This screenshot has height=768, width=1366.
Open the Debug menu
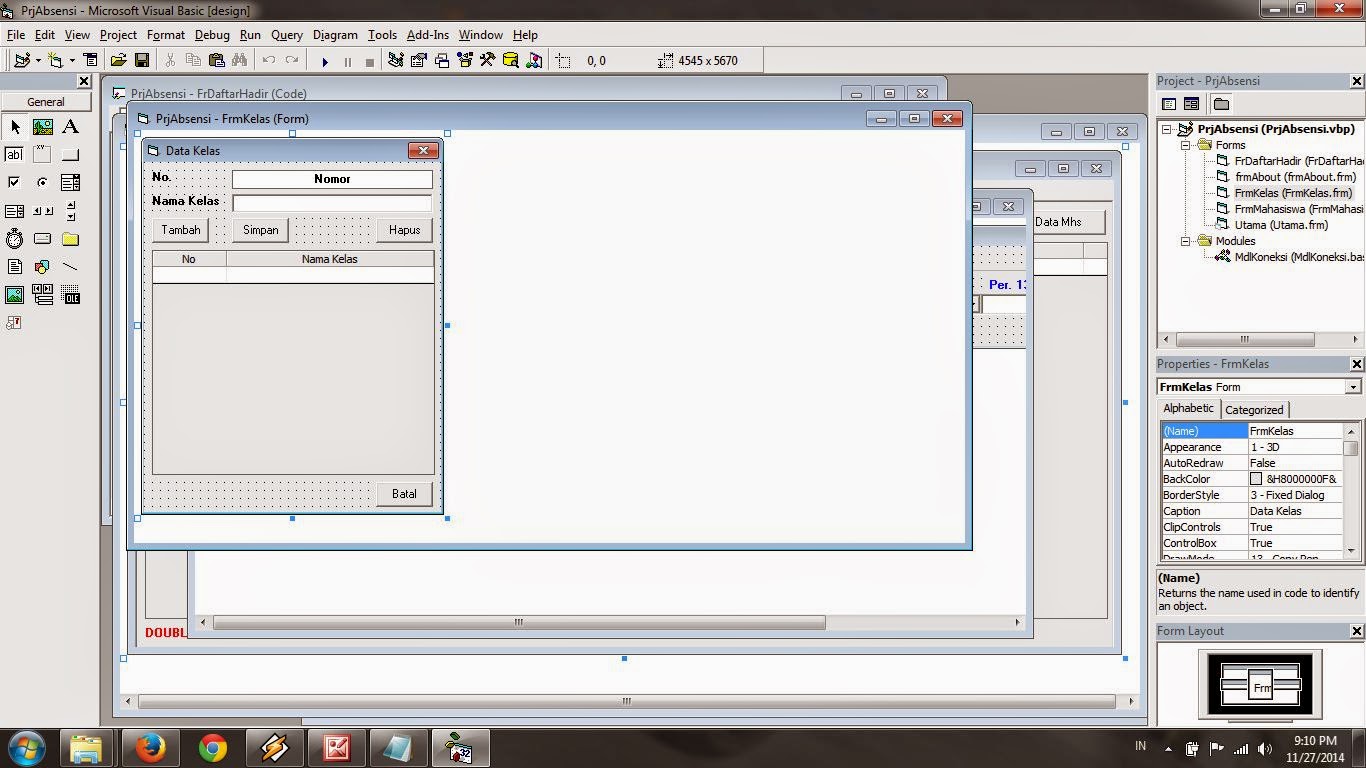point(212,35)
